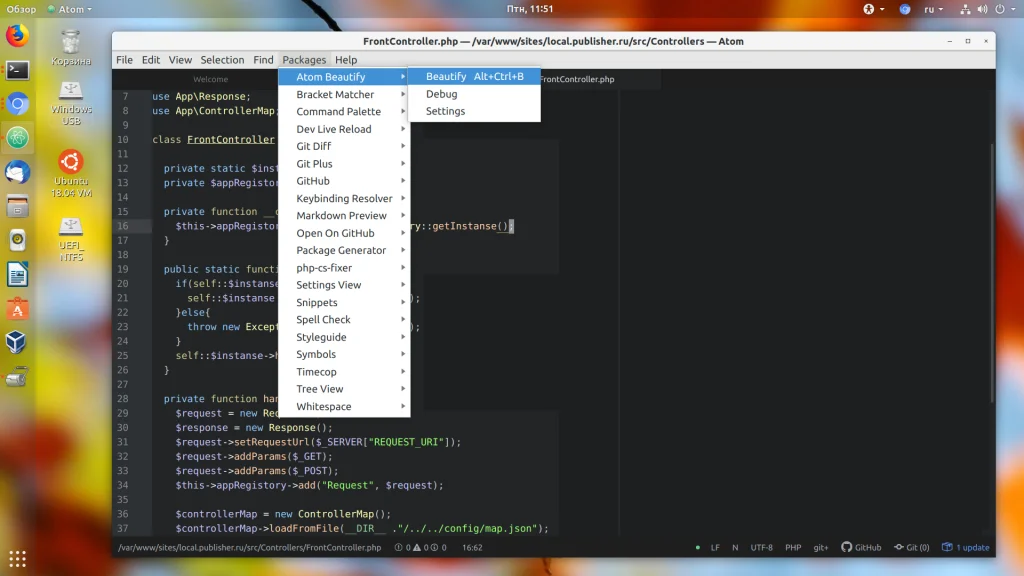Open the Git (0) status bar panel

pos(910,548)
